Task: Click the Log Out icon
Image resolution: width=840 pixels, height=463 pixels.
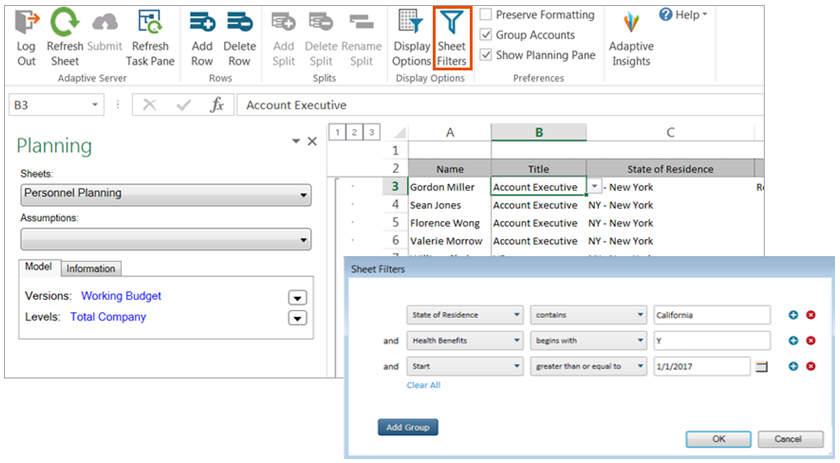Action: (x=26, y=23)
